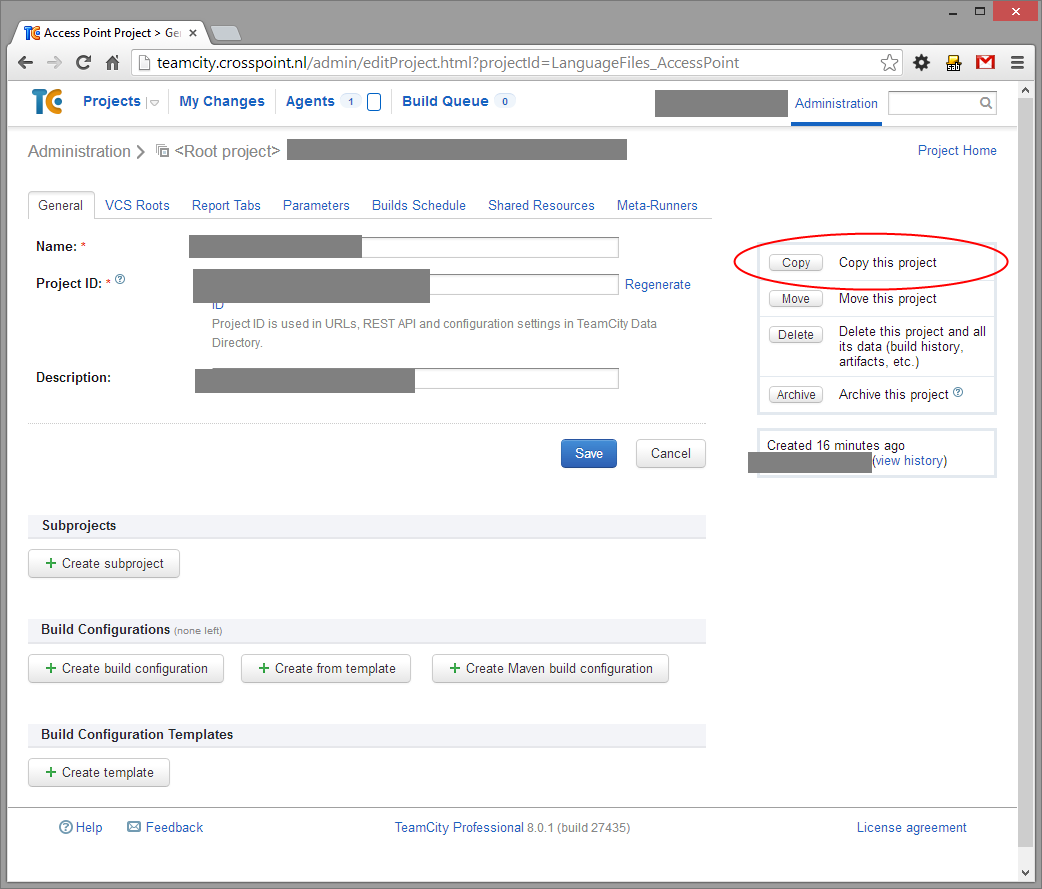Click the scrollbar down arrow
Image resolution: width=1042 pixels, height=889 pixels.
coord(1025,873)
